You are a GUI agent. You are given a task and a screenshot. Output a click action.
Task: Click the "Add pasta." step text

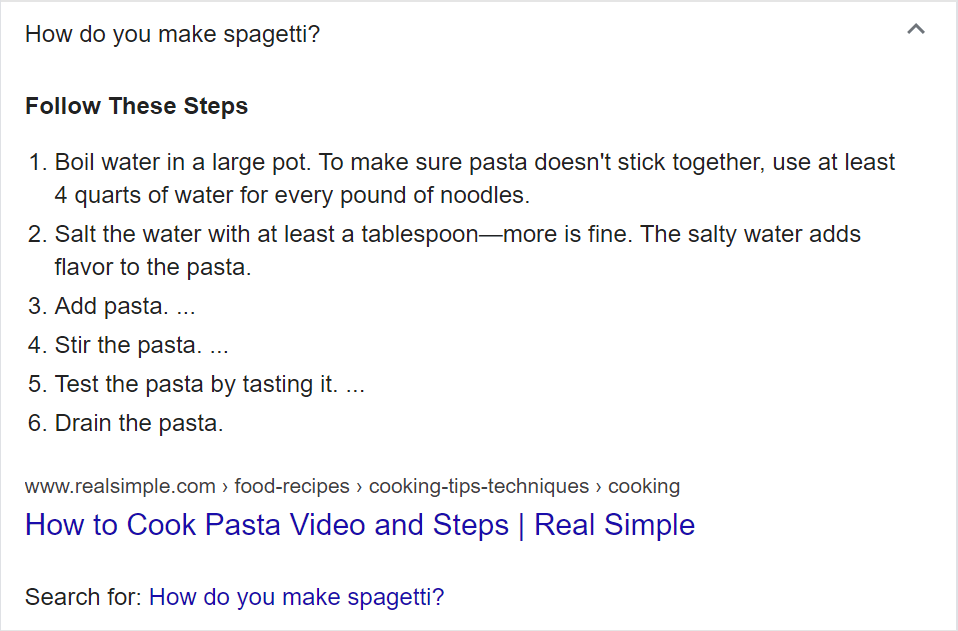(111, 306)
